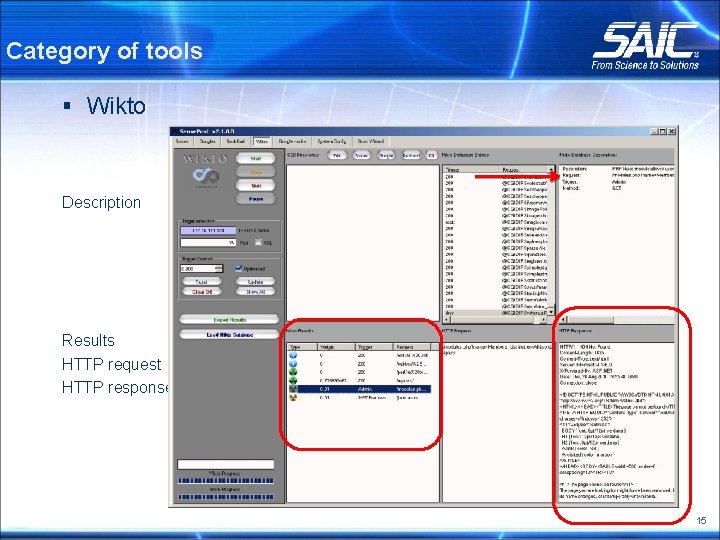Sort results by the Weight column header
The height and width of the screenshot is (540, 720).
(336, 347)
